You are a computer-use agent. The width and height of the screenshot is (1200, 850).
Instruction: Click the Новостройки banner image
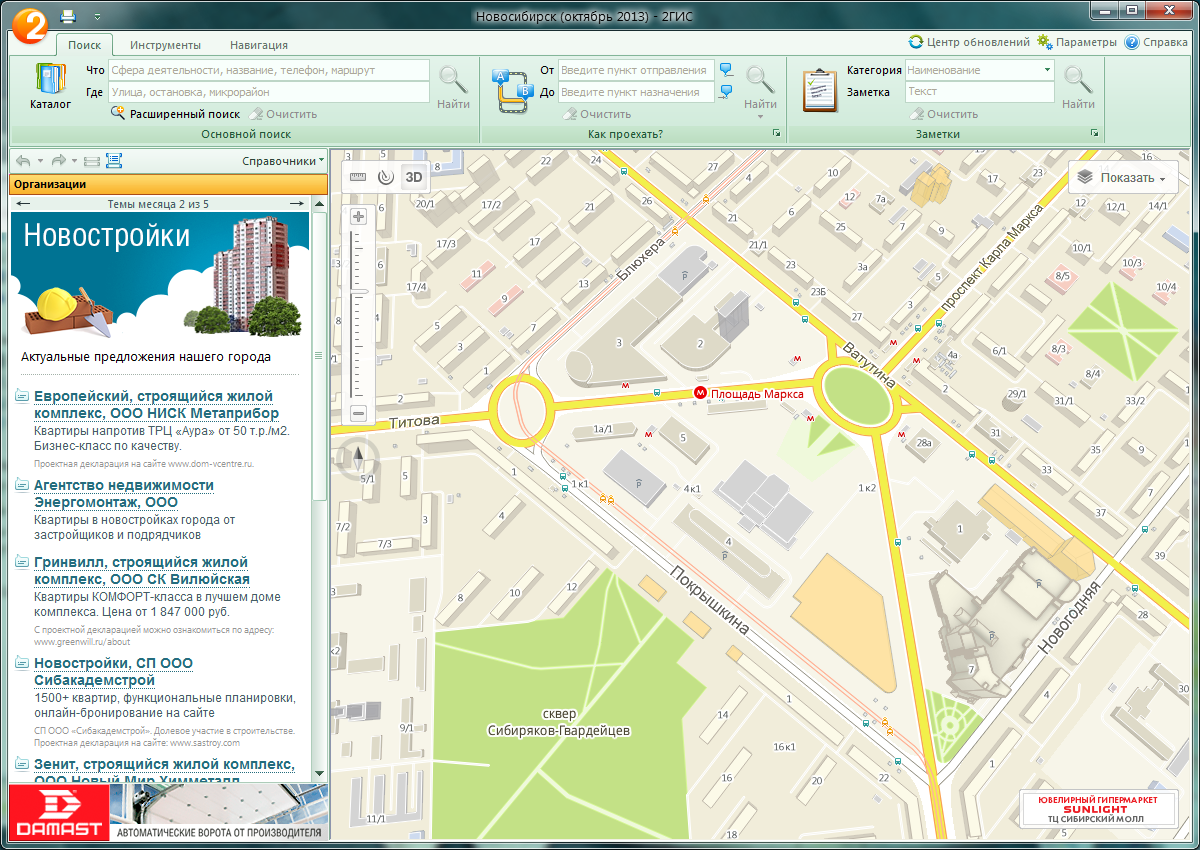161,276
